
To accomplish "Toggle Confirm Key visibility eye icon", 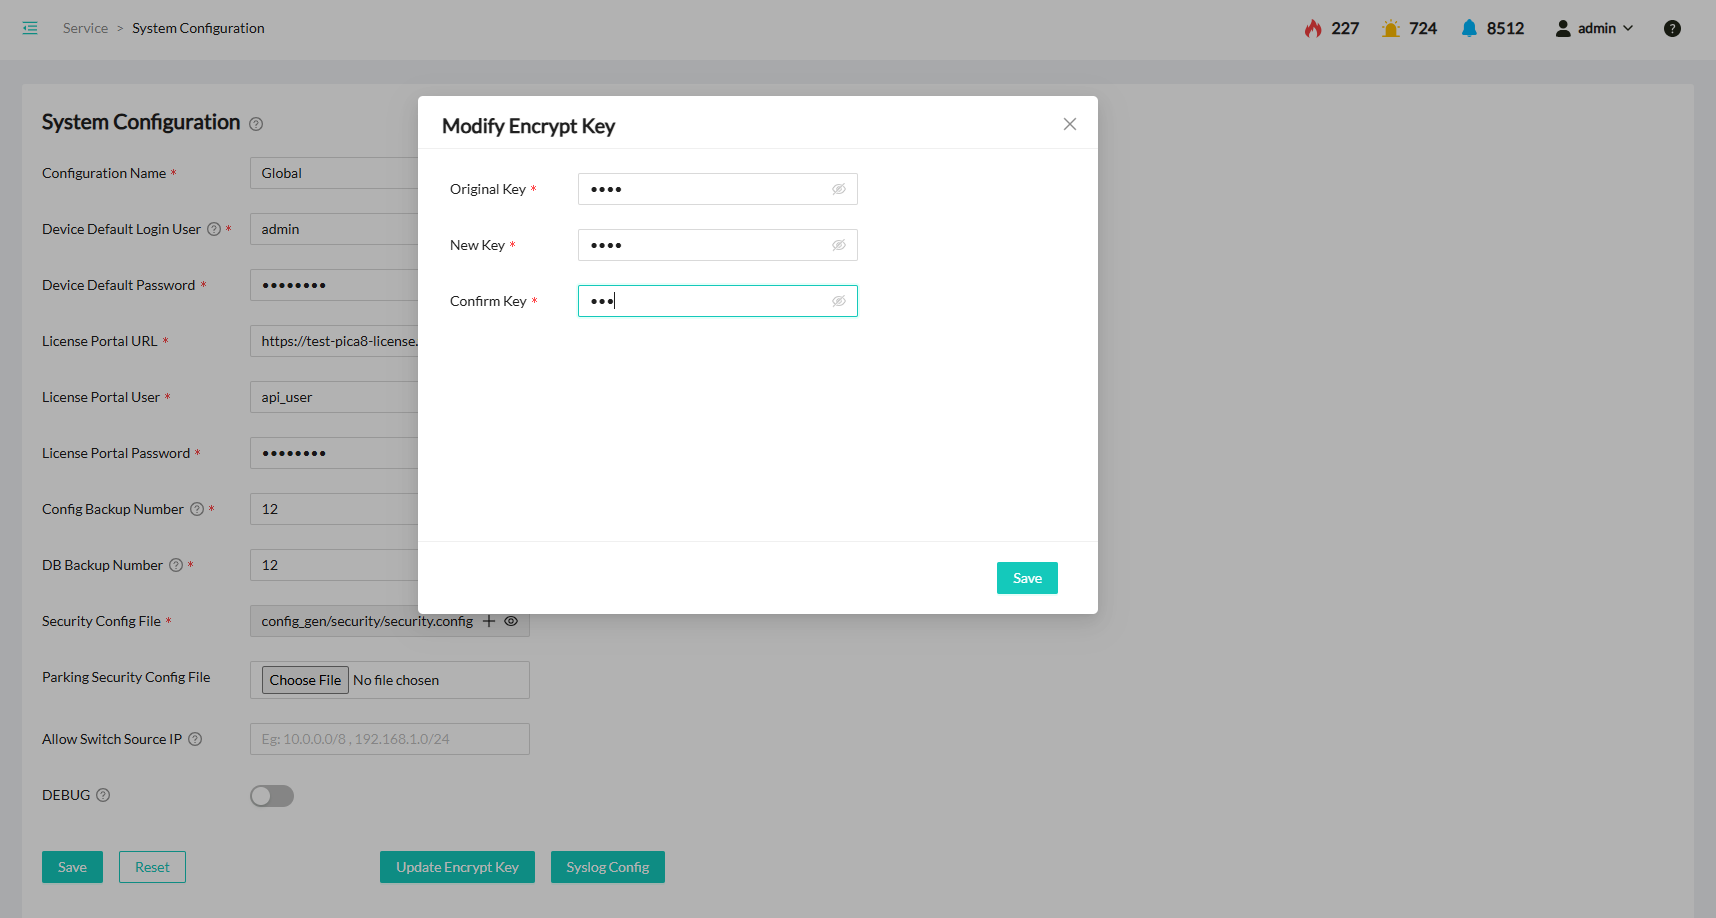I will pos(839,301).
